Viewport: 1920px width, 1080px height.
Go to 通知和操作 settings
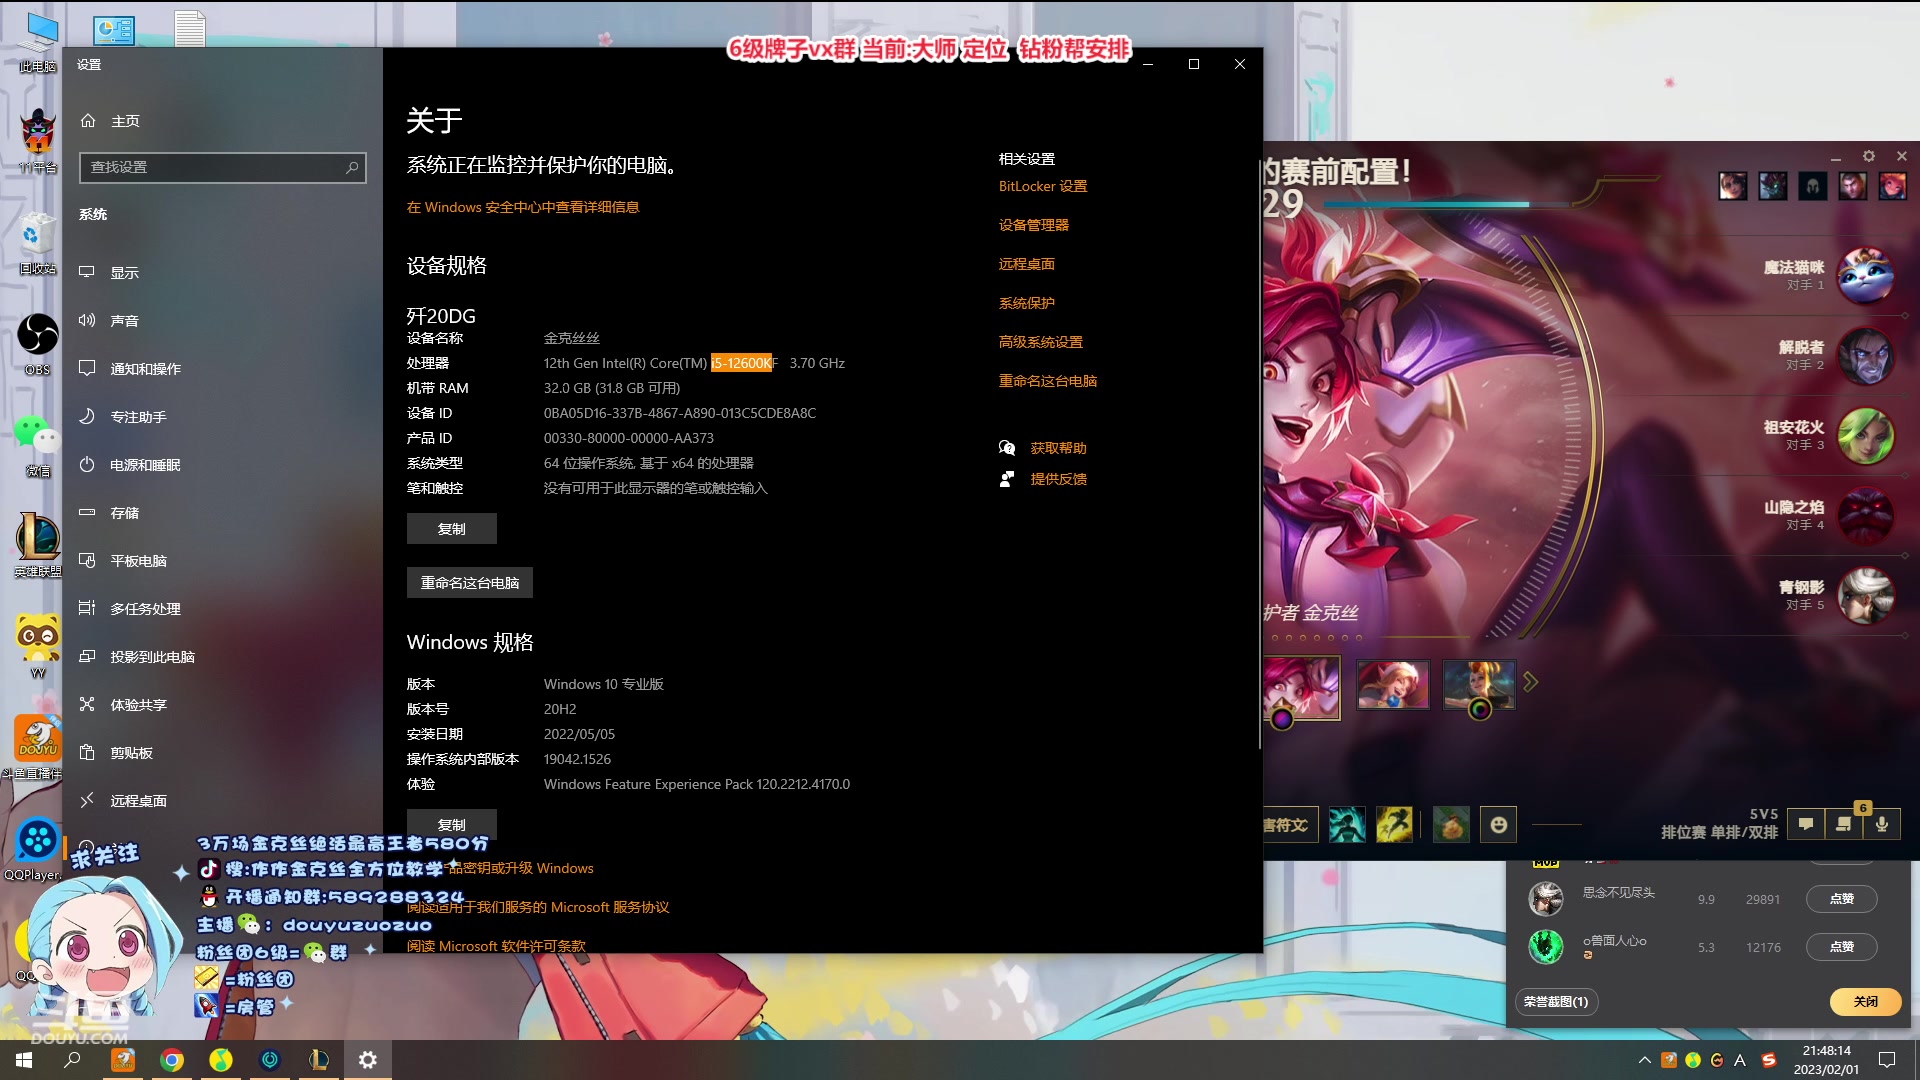[x=222, y=369]
